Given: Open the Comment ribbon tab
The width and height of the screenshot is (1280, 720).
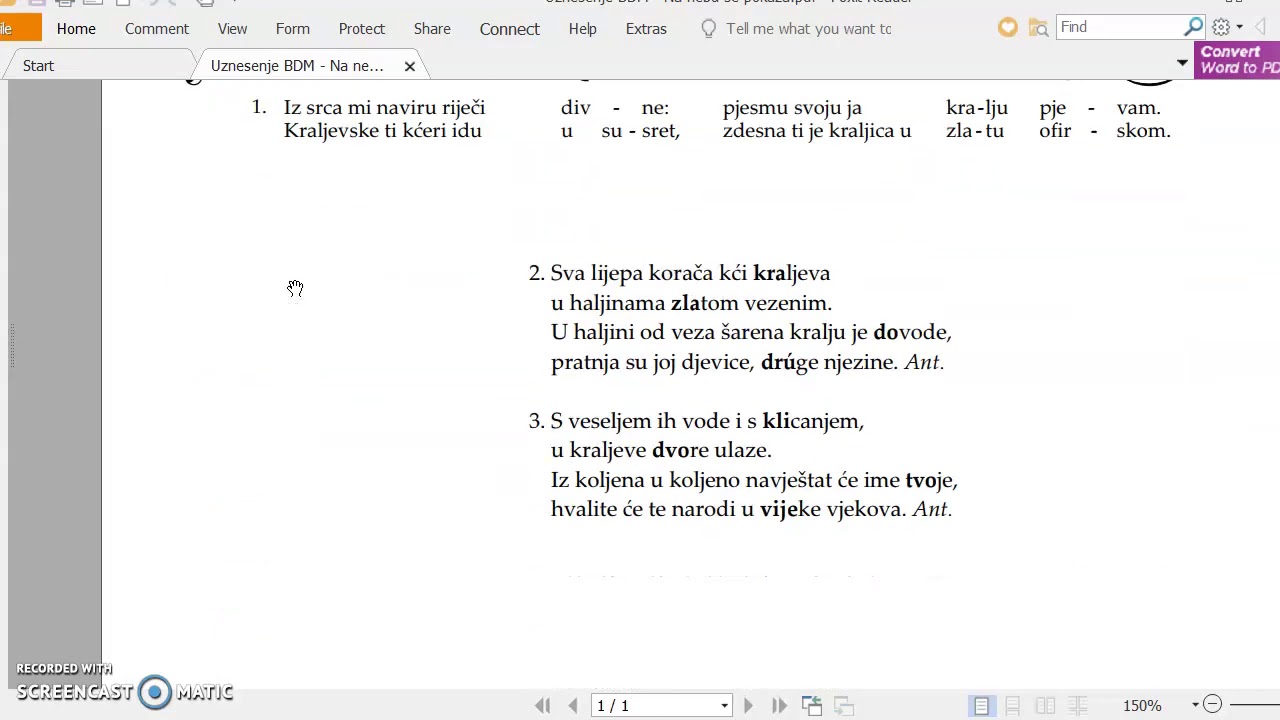Looking at the screenshot, I should (157, 29).
